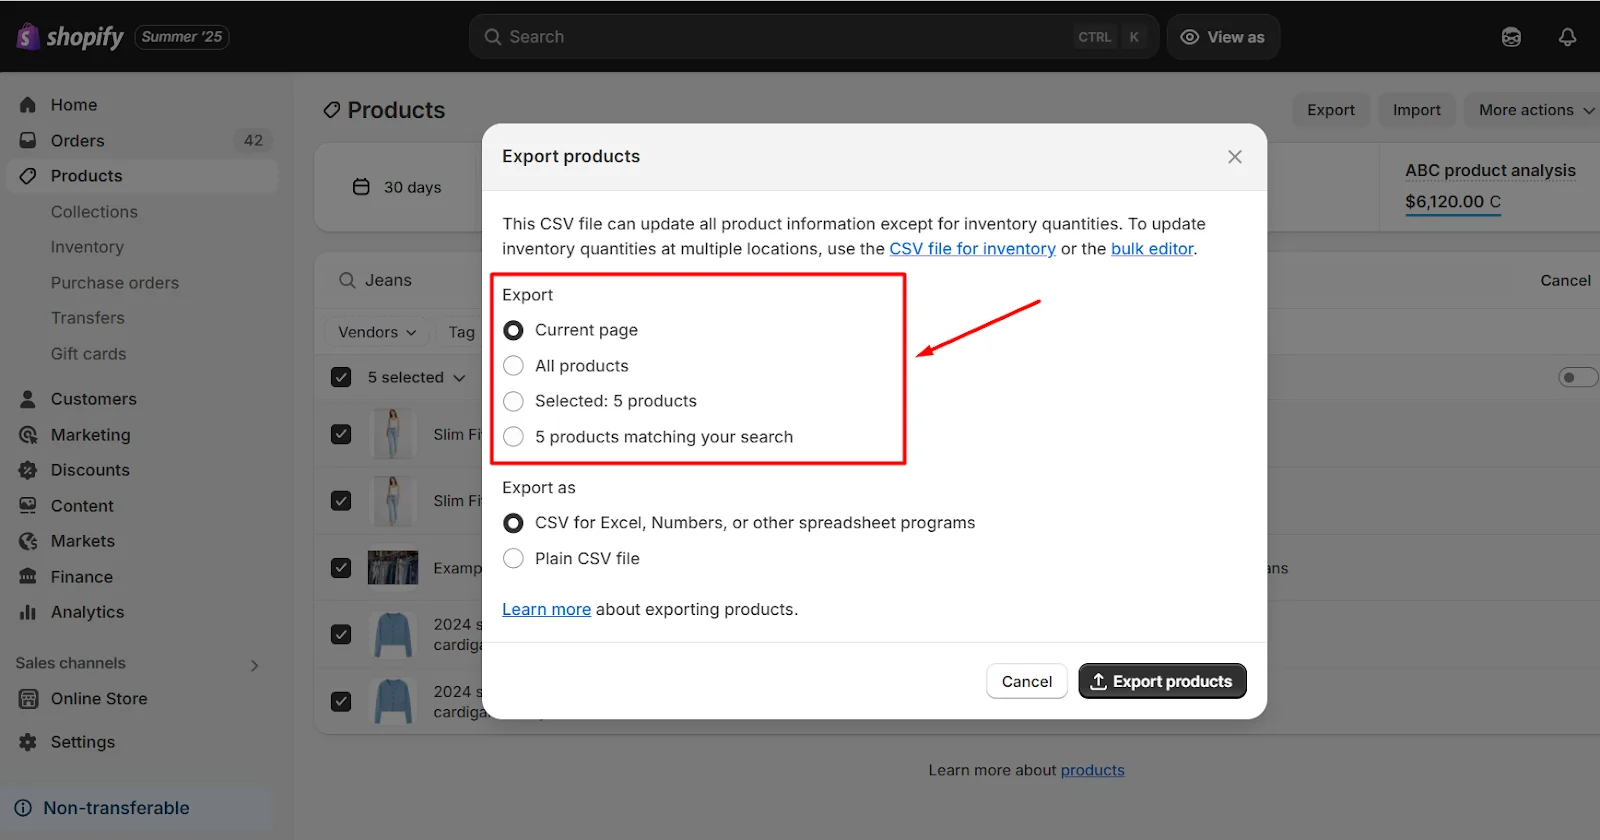Close the Export products dialog

coord(1235,157)
